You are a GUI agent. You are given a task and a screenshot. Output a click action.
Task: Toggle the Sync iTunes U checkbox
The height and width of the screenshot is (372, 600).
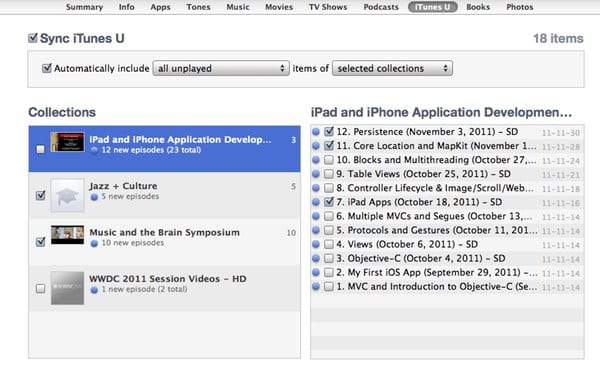(33, 38)
